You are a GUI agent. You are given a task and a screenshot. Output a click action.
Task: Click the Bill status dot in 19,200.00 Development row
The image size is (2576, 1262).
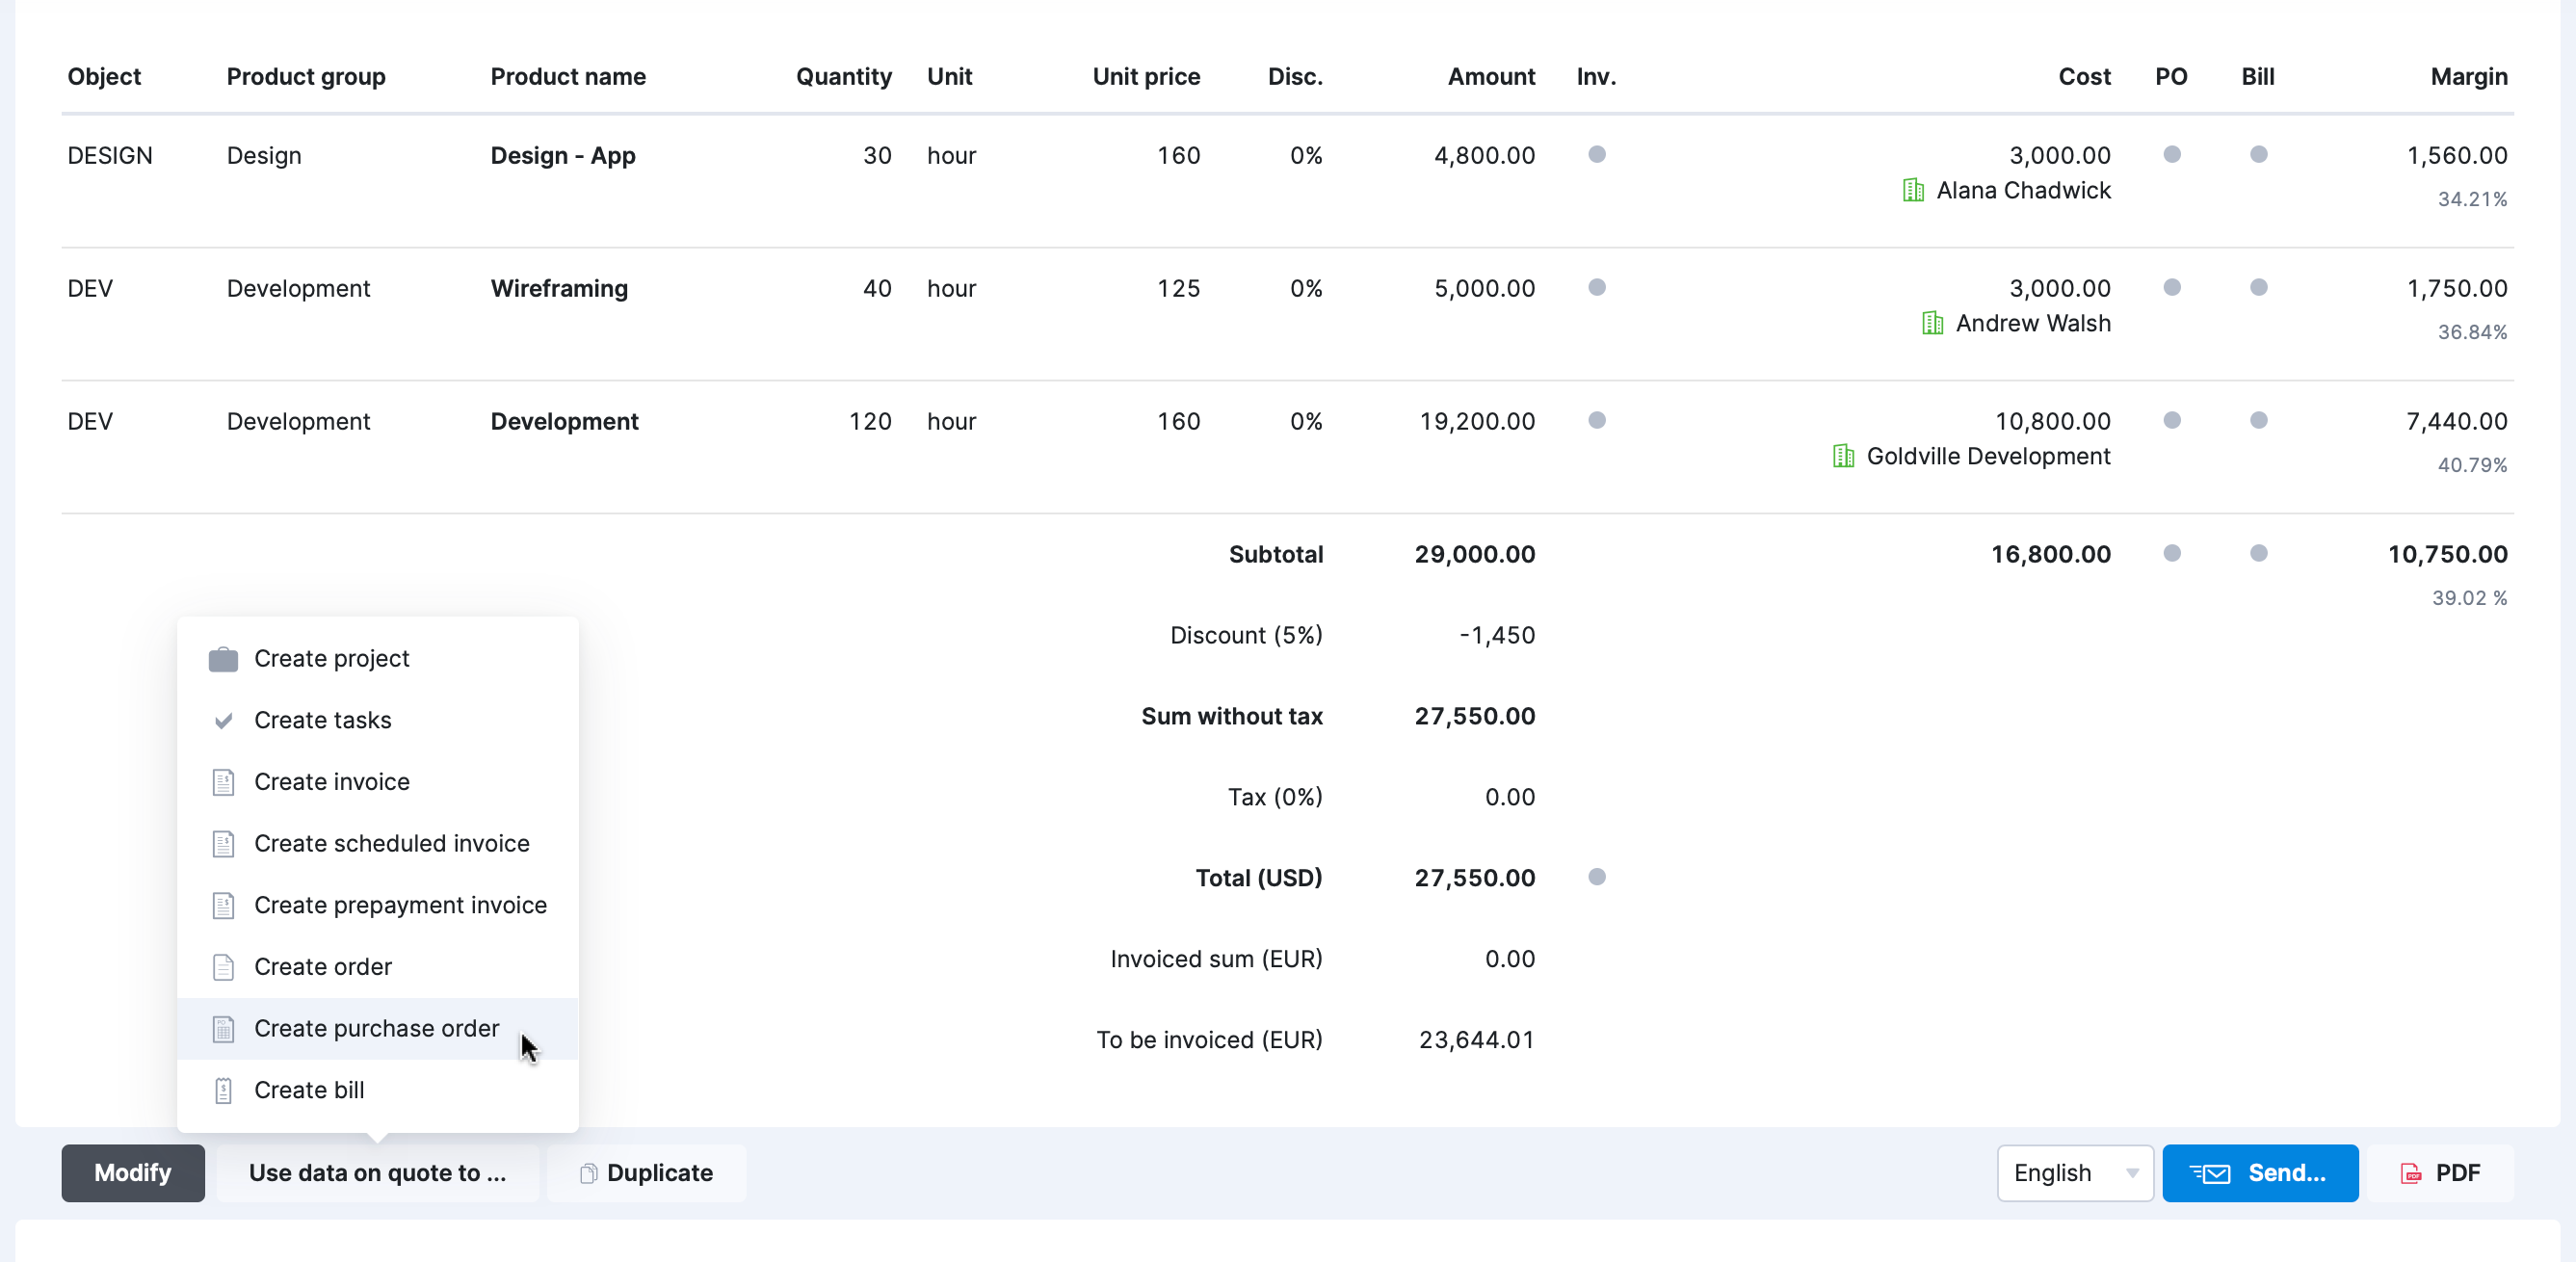(x=2259, y=420)
